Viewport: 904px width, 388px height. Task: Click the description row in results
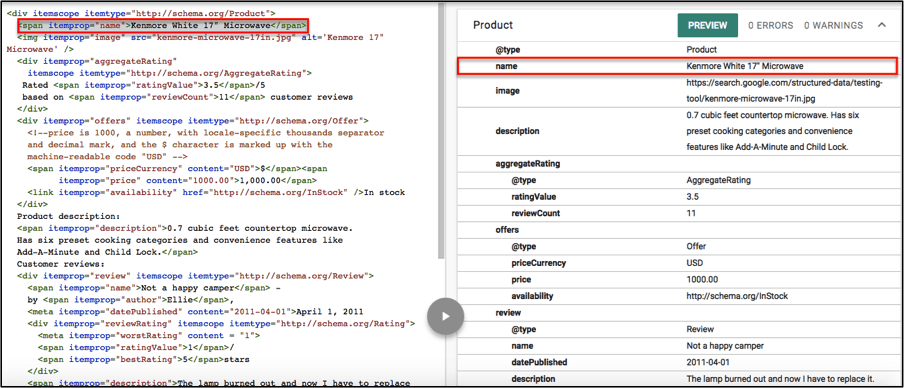(677, 131)
